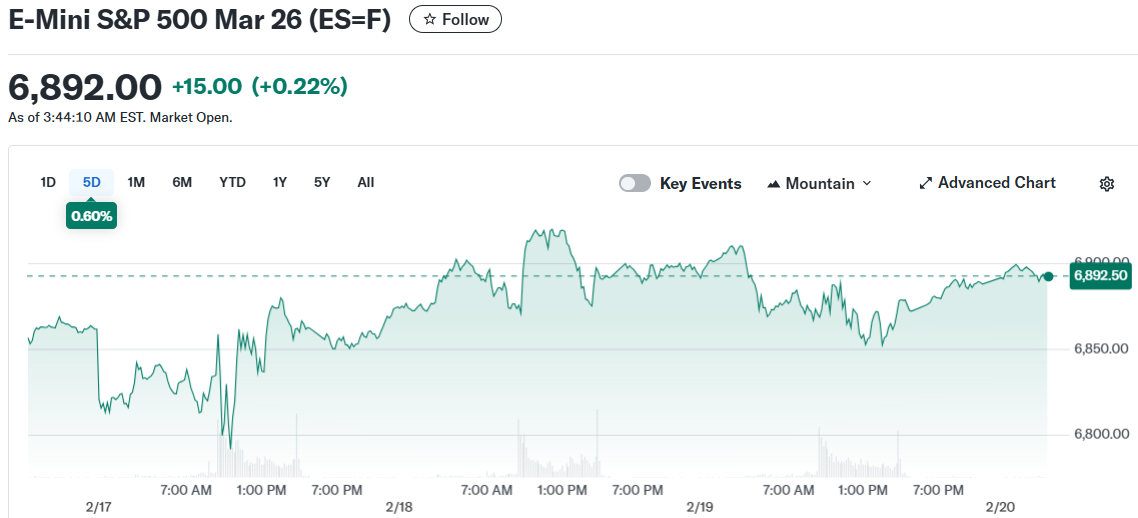Select the 5D time range tab

pos(91,183)
